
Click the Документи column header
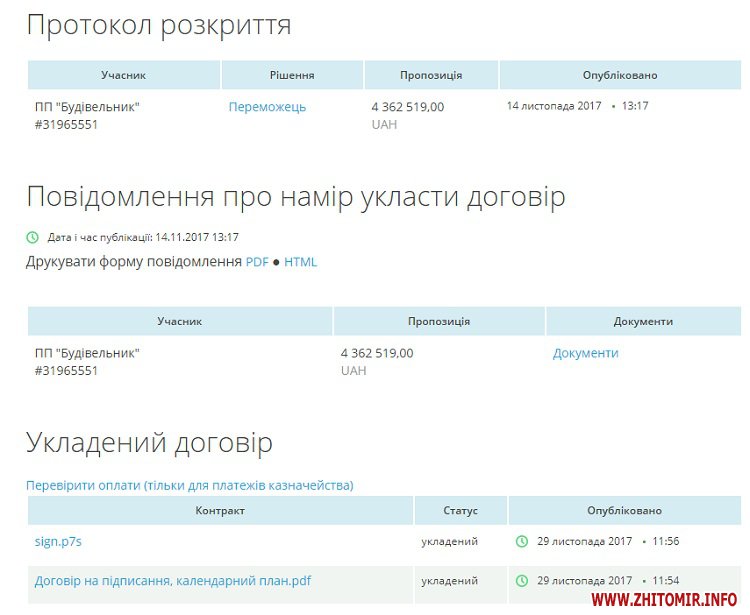(x=642, y=322)
